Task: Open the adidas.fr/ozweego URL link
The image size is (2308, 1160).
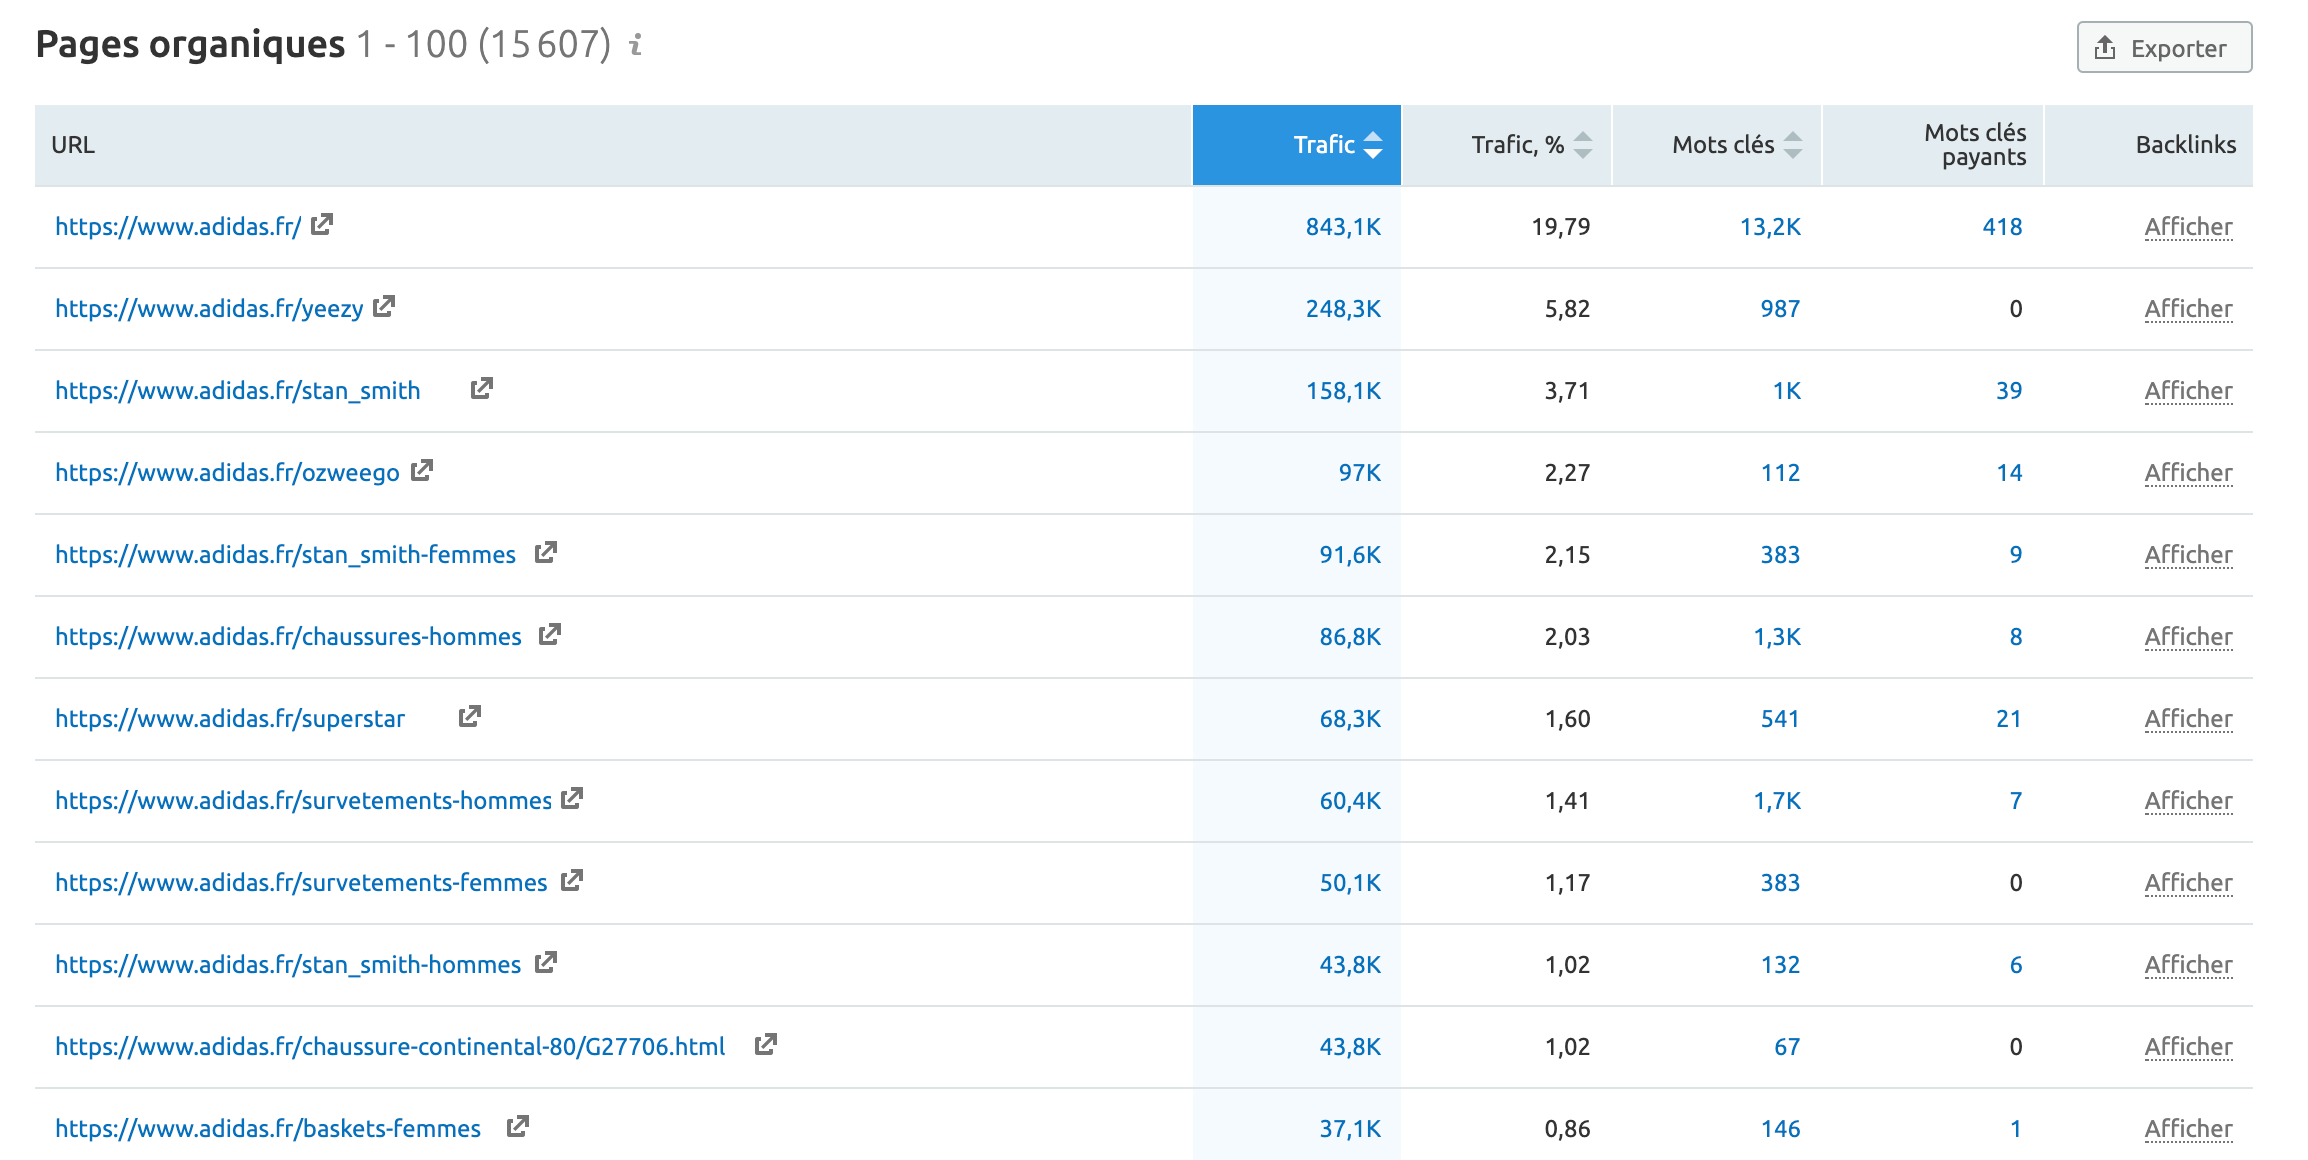Action: (x=227, y=473)
